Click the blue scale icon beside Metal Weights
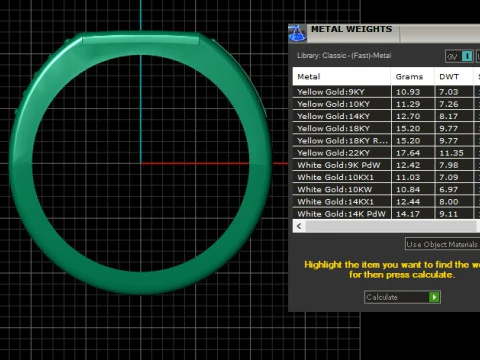This screenshot has width=480, height=360. coord(297,33)
